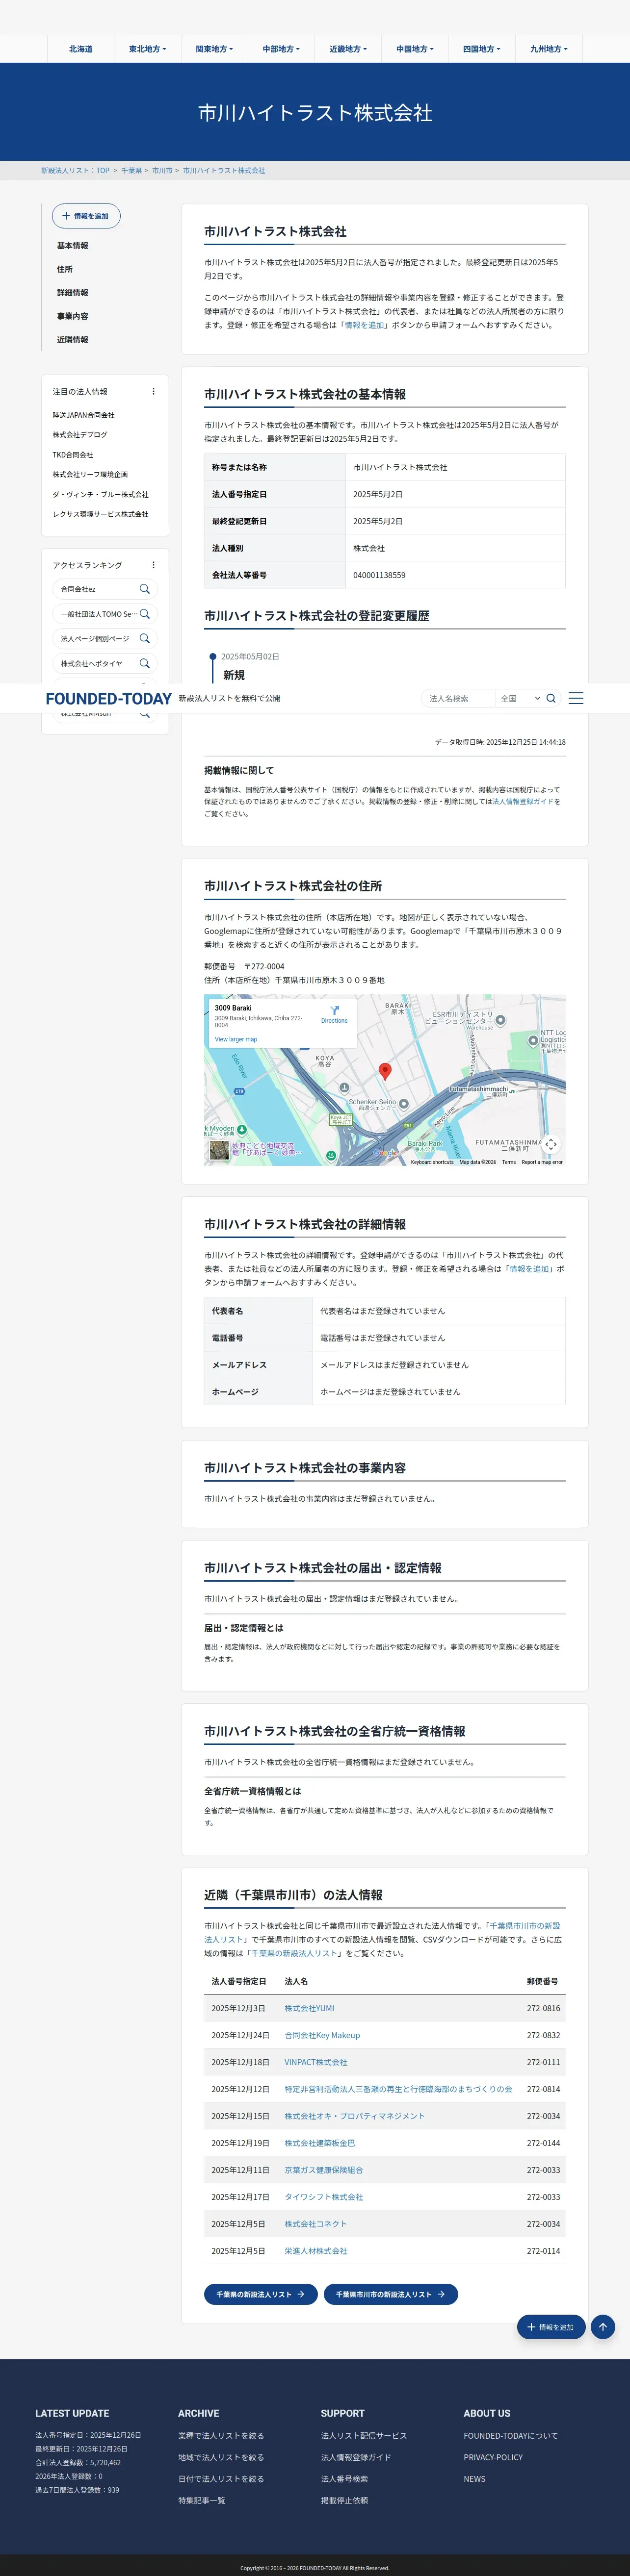Open footer link PRIVACY-POLICY

[493, 2457]
